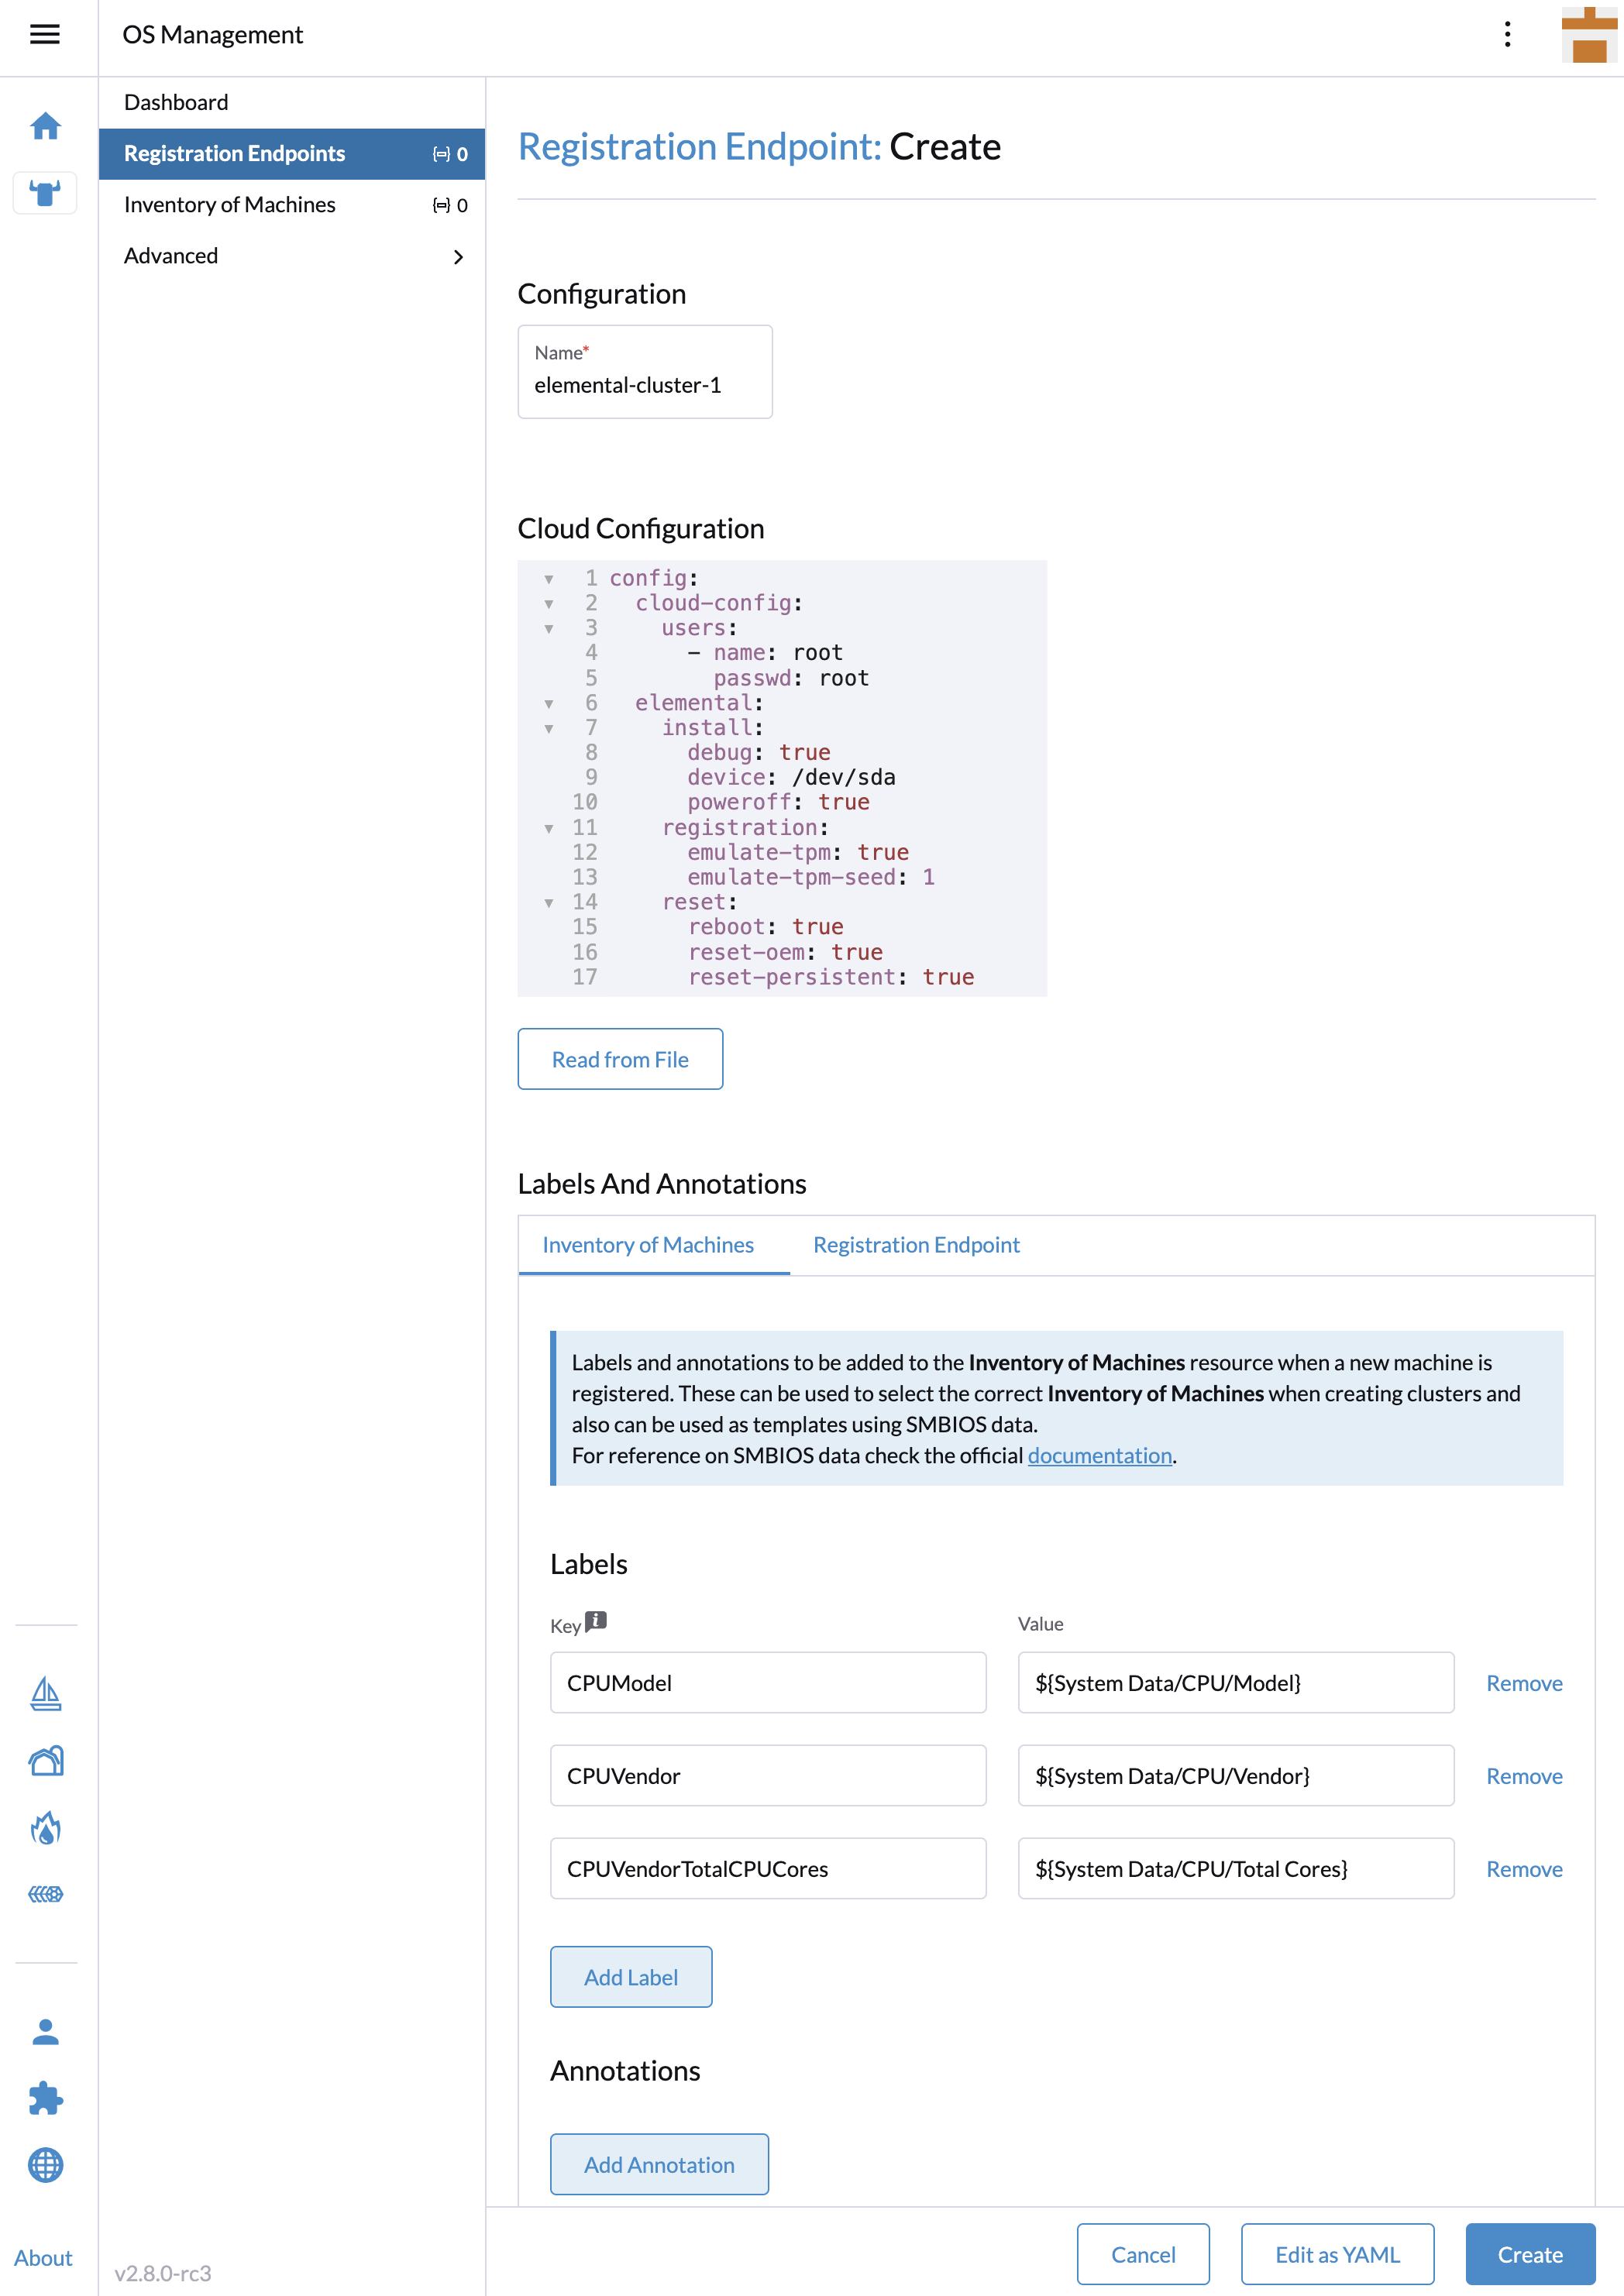Click the Read from File button
The width and height of the screenshot is (1624, 2296).
[620, 1059]
